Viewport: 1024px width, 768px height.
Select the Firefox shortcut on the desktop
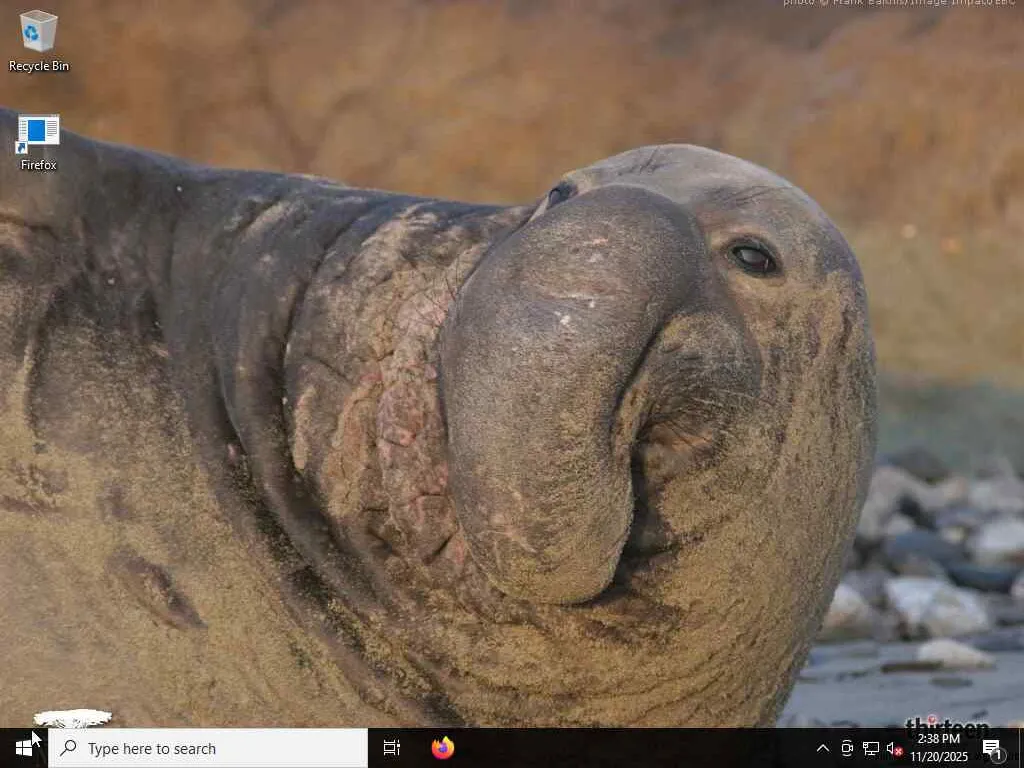tap(39, 142)
